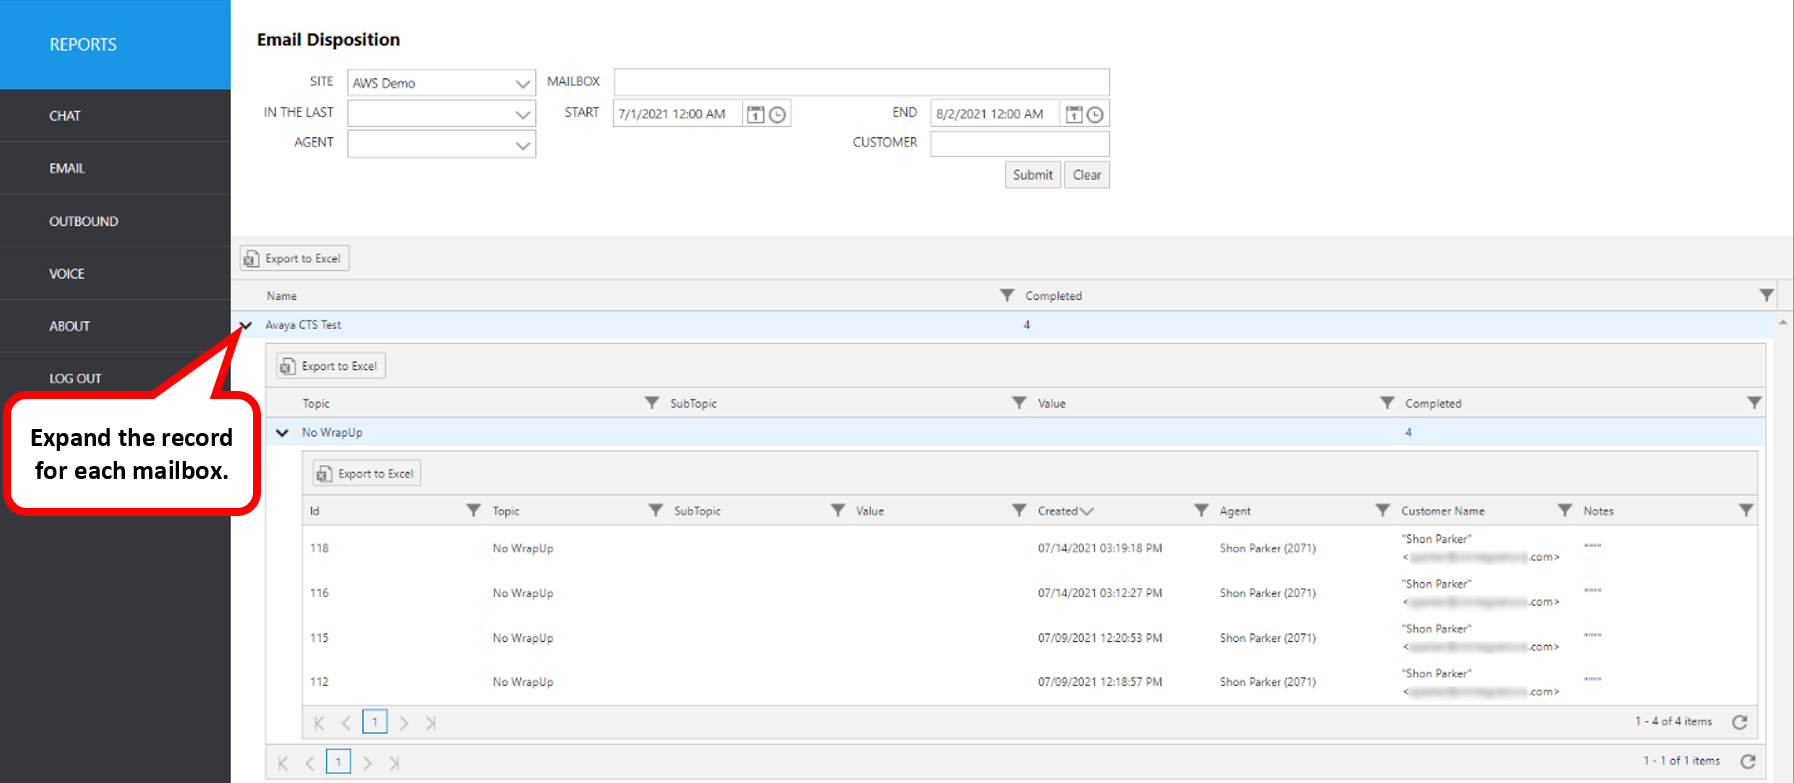Filter the top-level Completed column
The width and height of the screenshot is (1794, 783).
pos(1766,295)
